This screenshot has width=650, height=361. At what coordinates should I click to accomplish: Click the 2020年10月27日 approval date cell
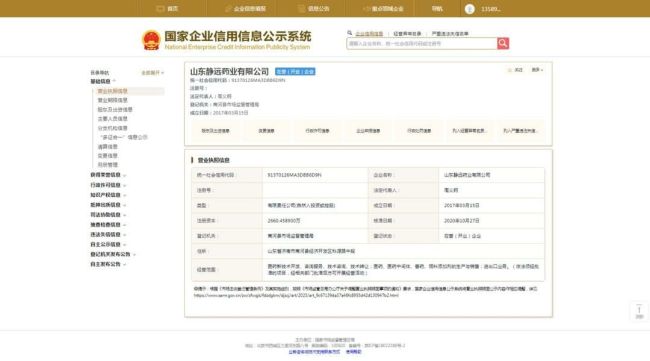point(461,221)
